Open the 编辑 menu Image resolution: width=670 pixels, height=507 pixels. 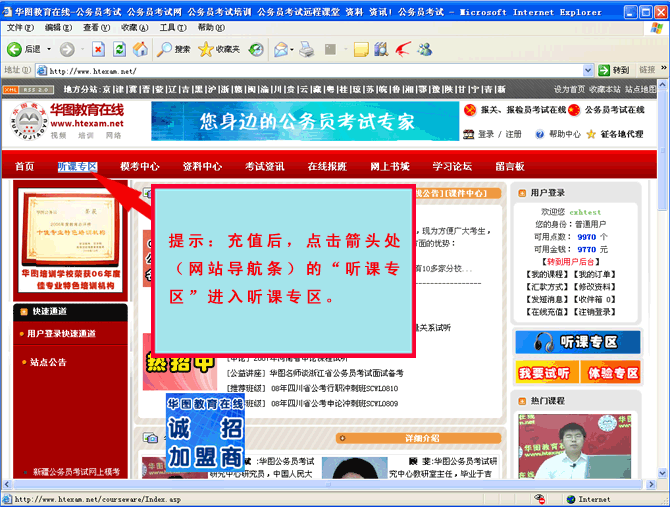pos(58,28)
